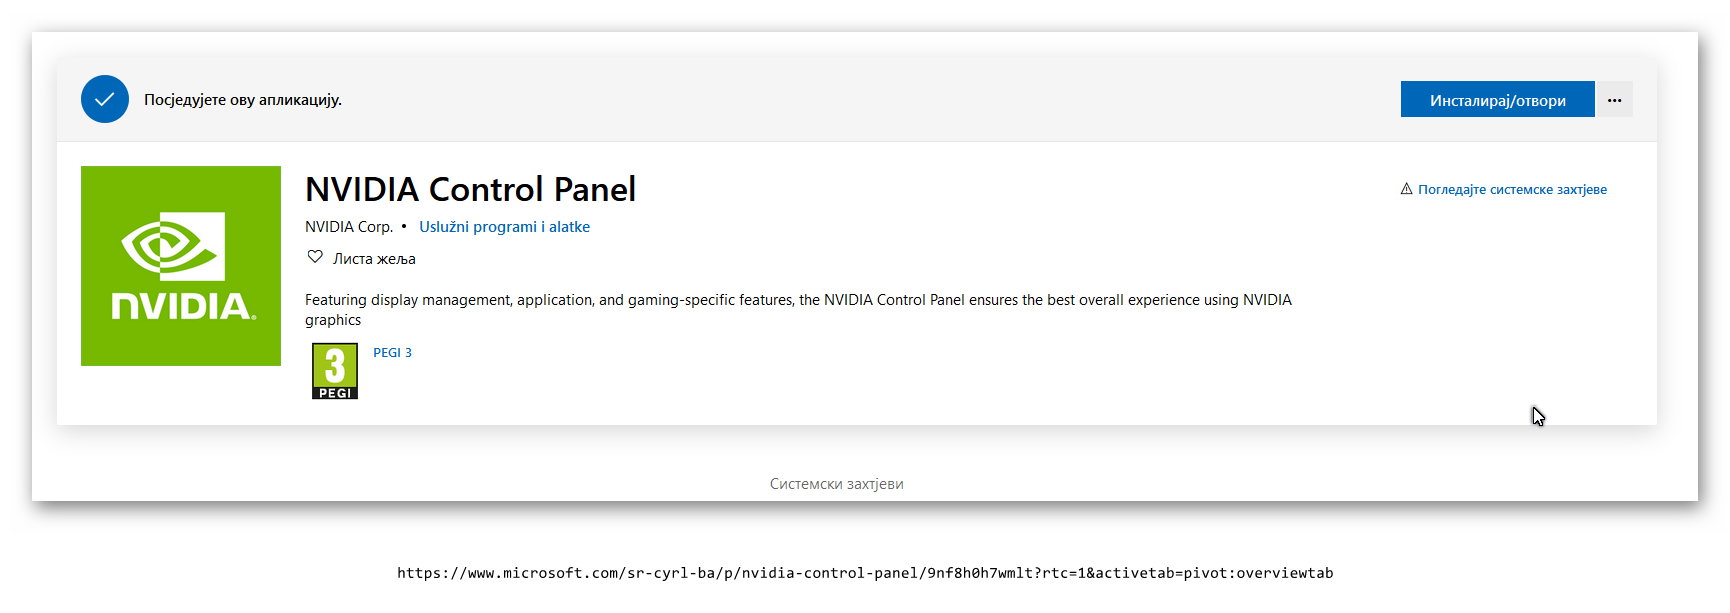Click the 'PEGI' label under the badge number

pos(335,393)
